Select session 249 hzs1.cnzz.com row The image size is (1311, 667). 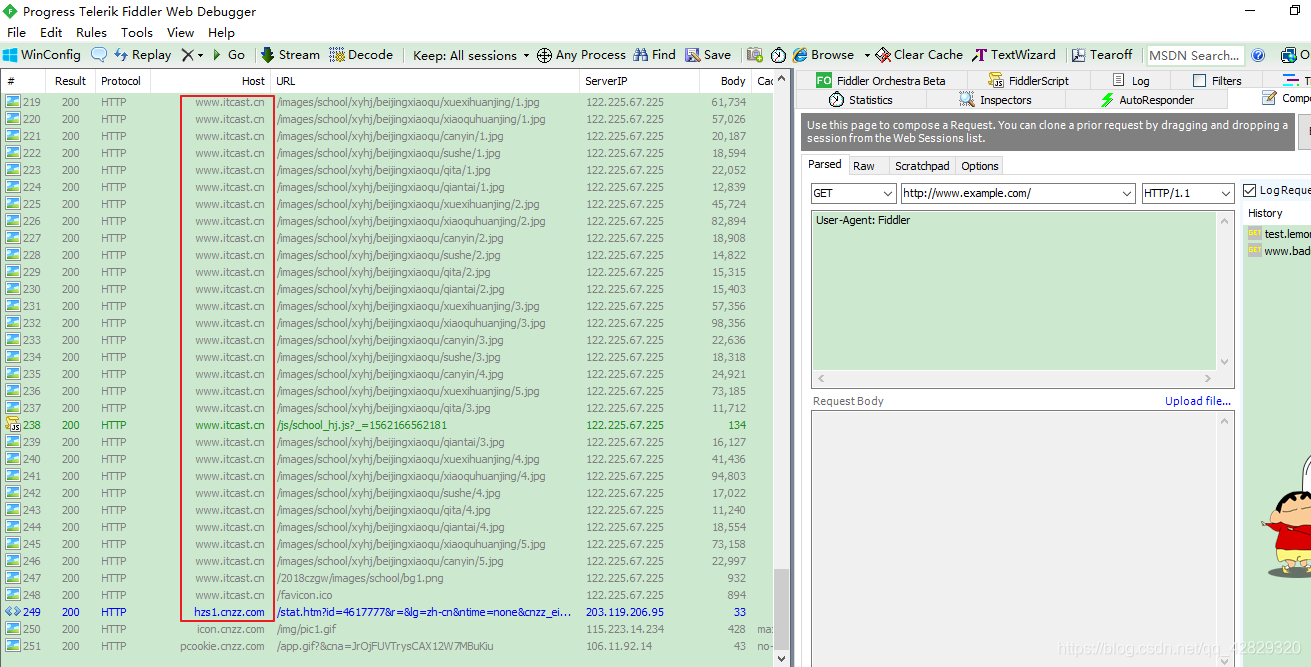388,612
